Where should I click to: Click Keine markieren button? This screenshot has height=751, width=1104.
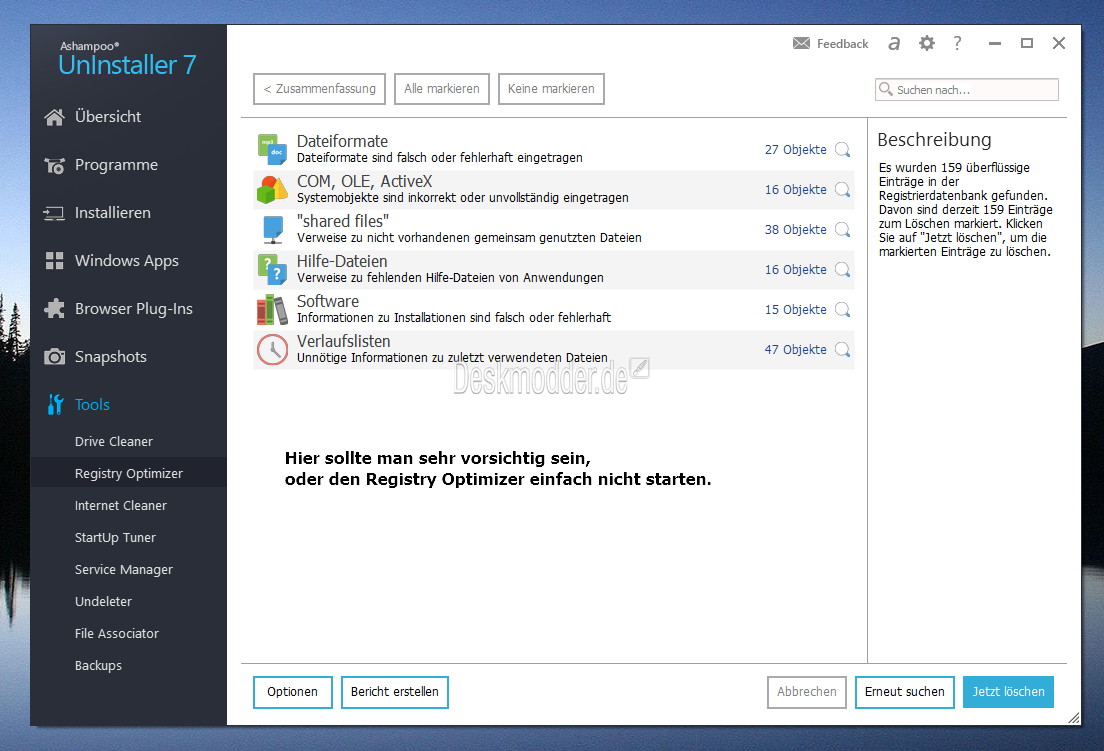(551, 89)
